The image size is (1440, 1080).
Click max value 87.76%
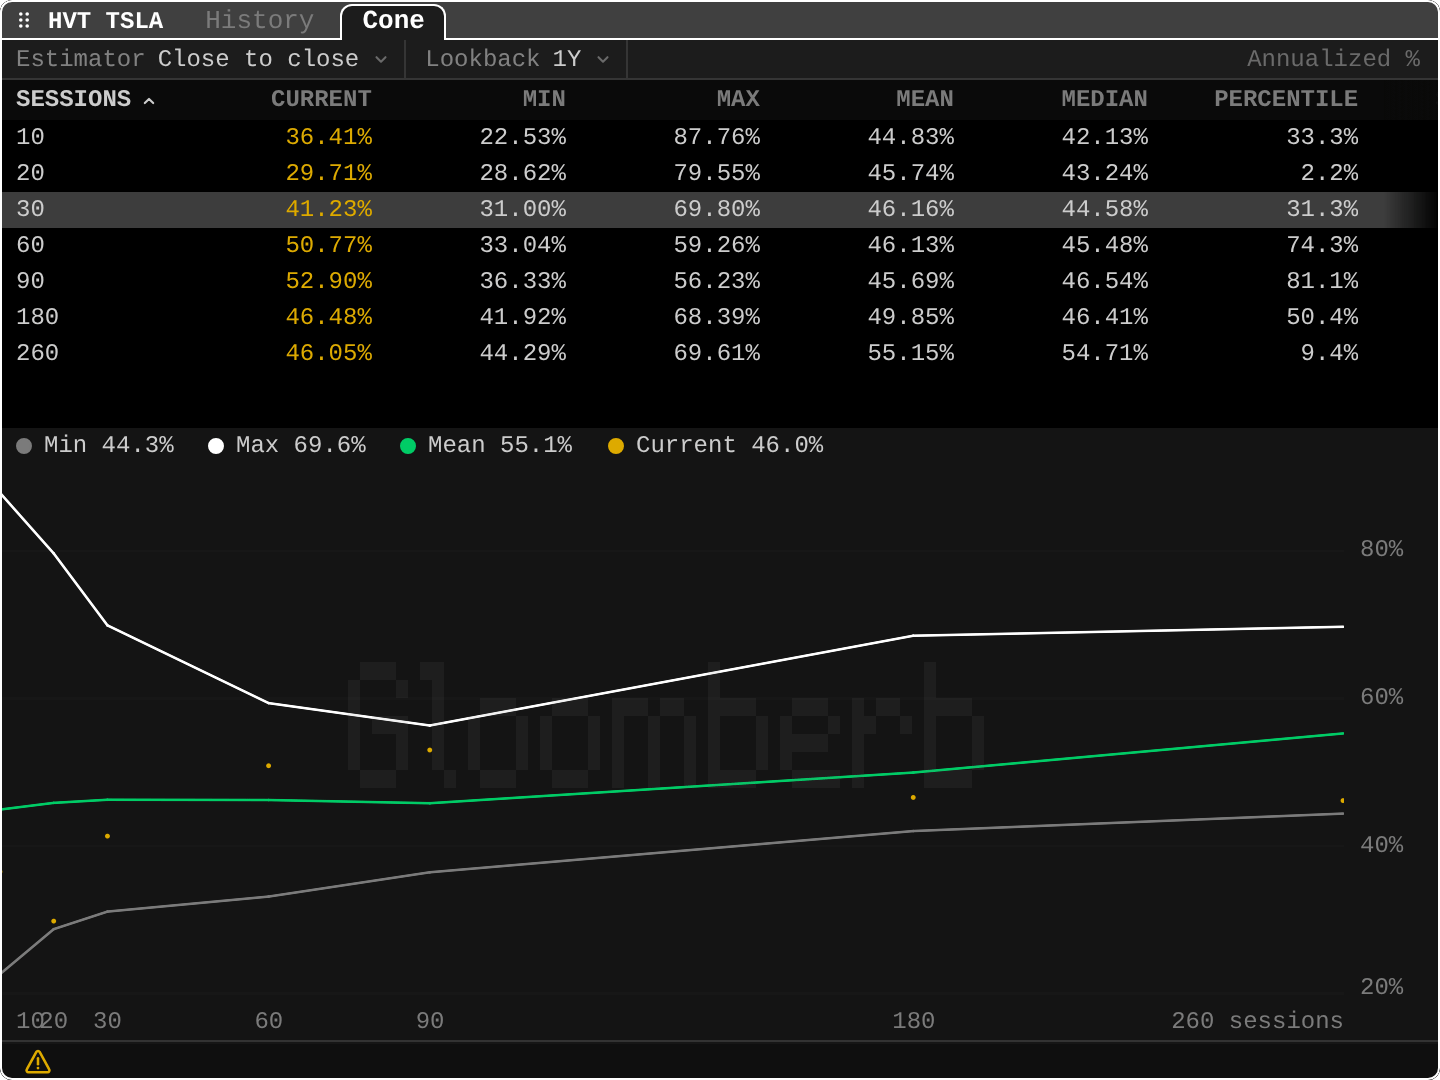pos(717,137)
